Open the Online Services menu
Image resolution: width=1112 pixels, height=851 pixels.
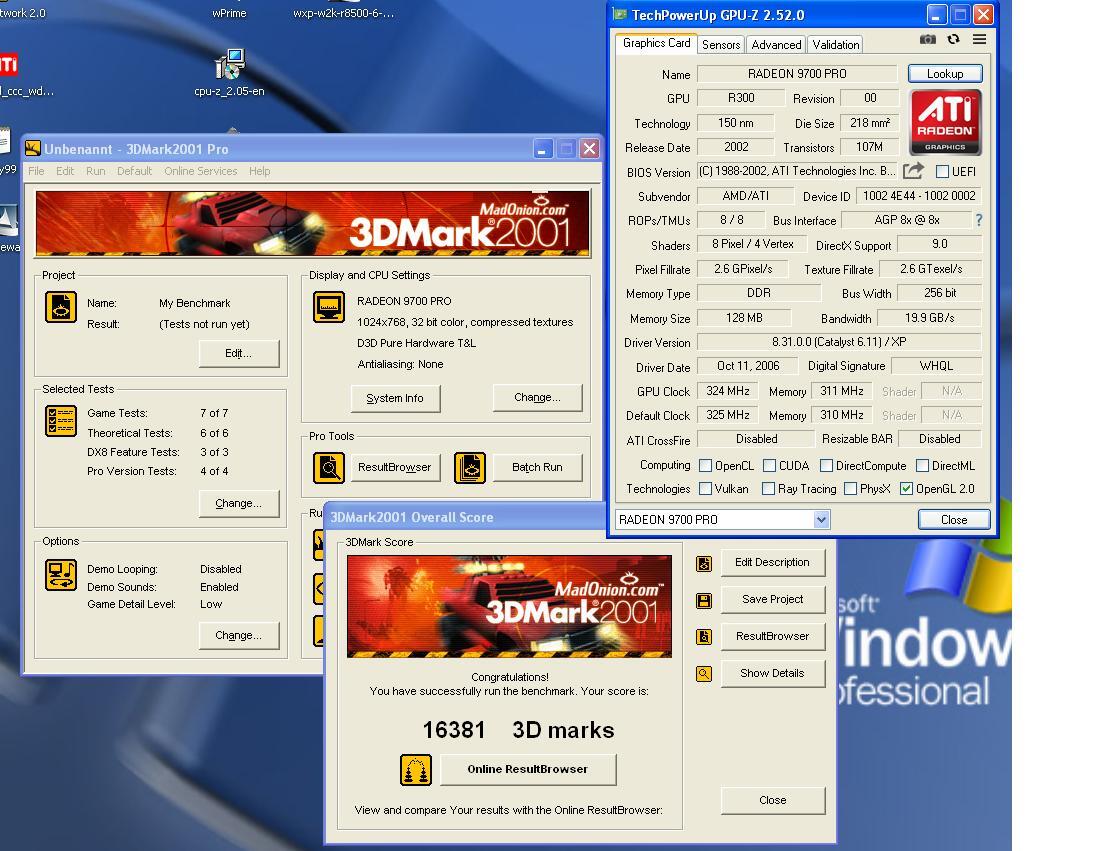pos(200,171)
